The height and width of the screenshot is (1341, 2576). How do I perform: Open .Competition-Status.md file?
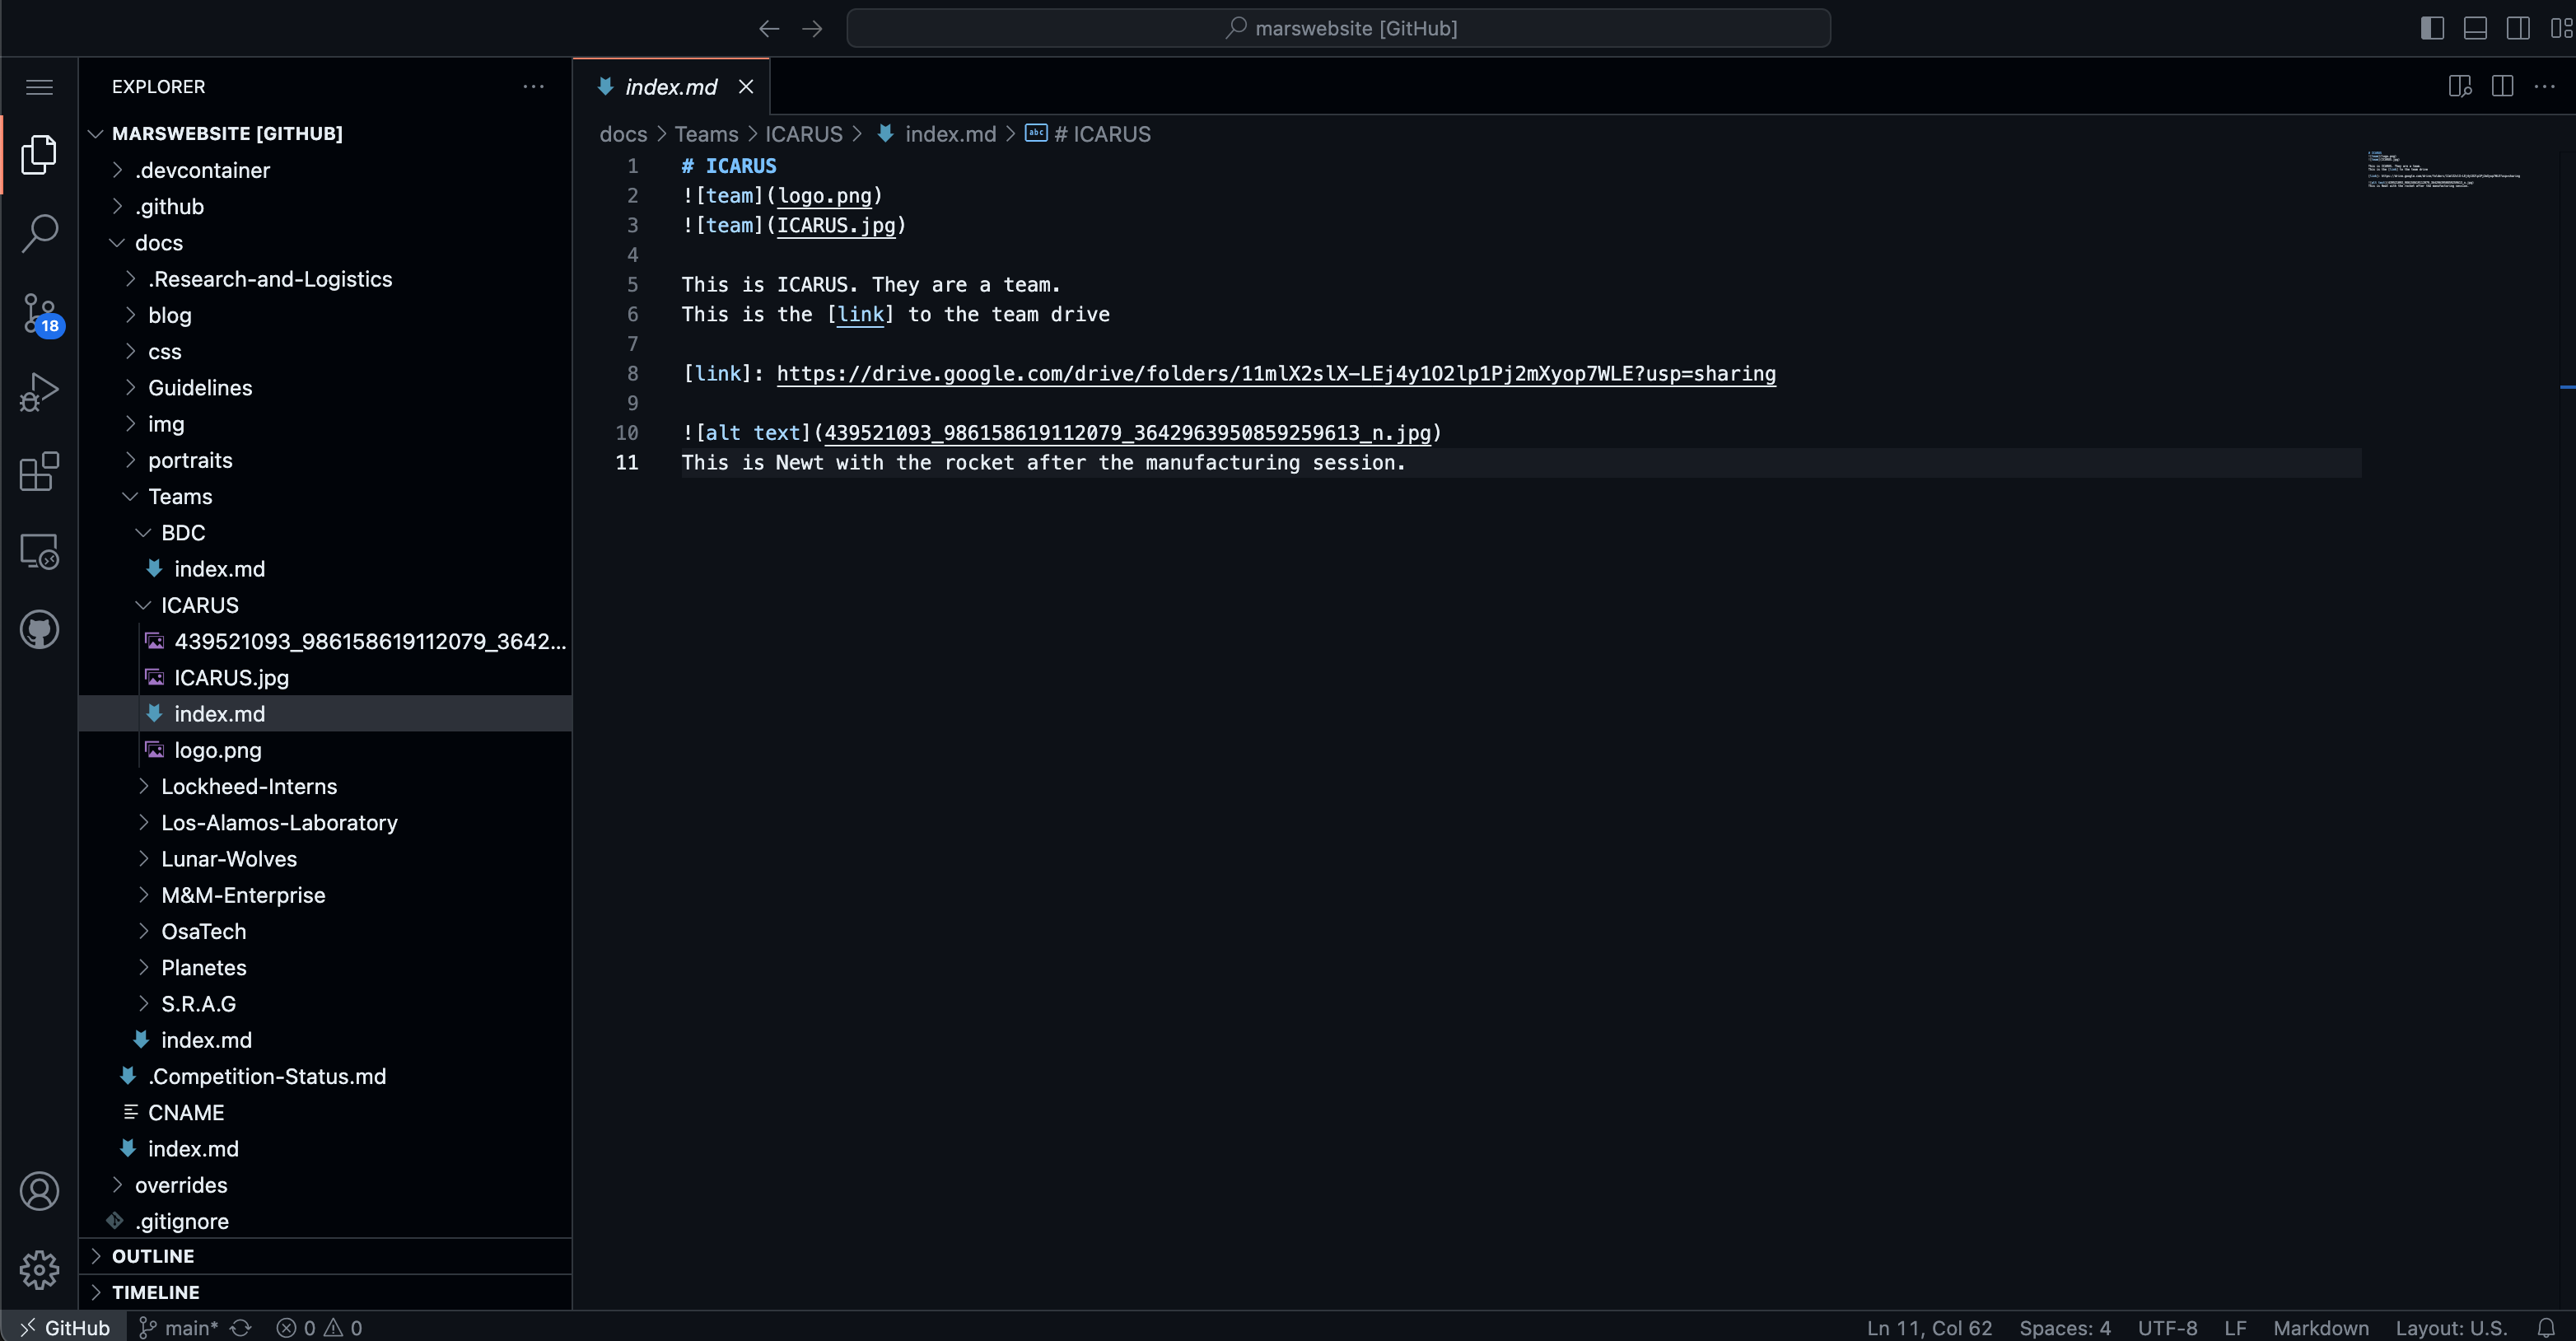pyautogui.click(x=325, y=1076)
